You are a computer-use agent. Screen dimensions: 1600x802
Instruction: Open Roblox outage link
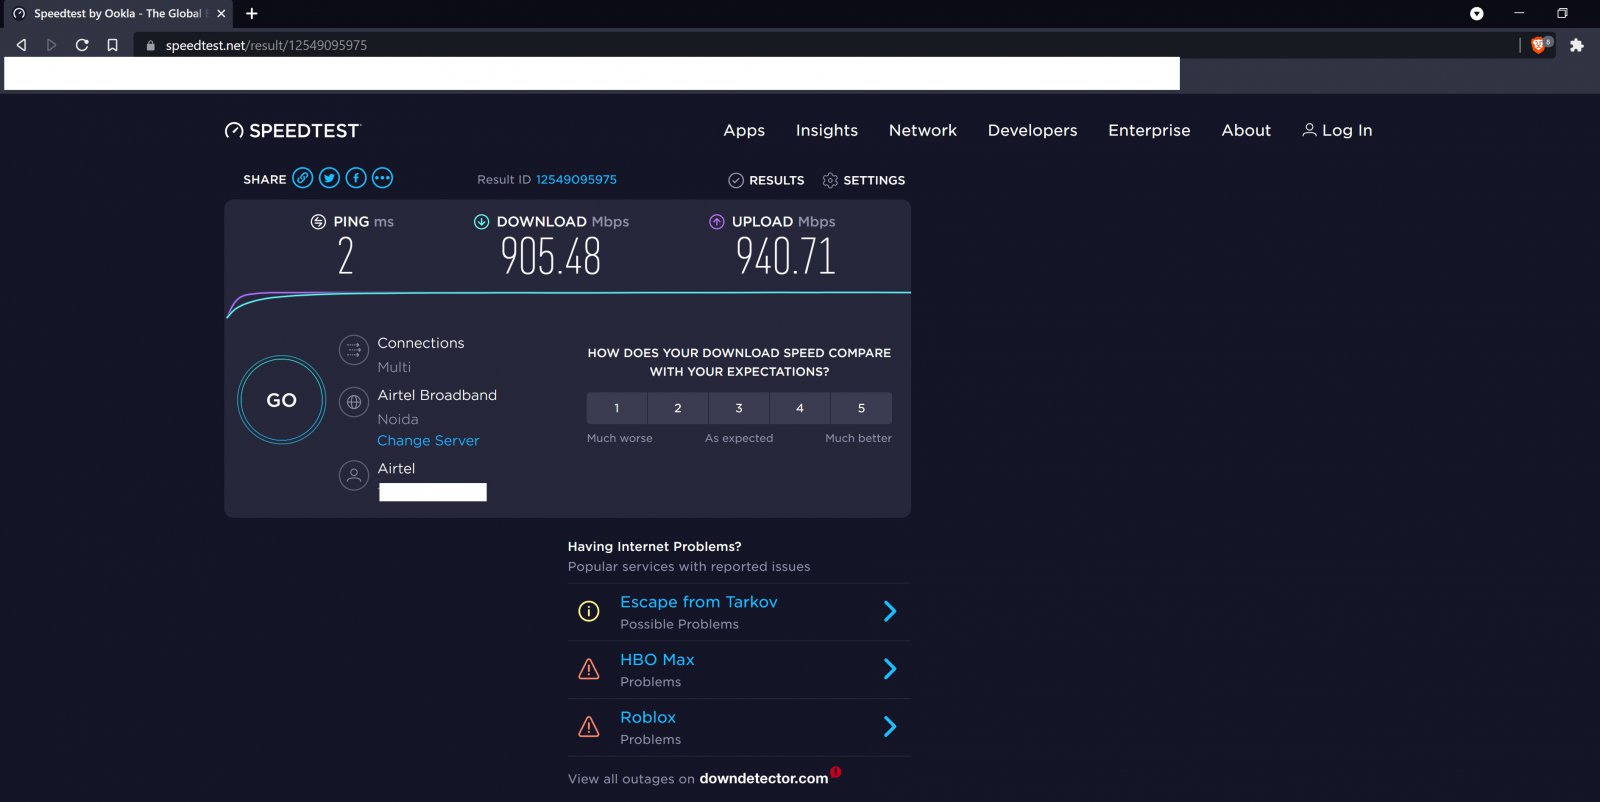(x=648, y=718)
